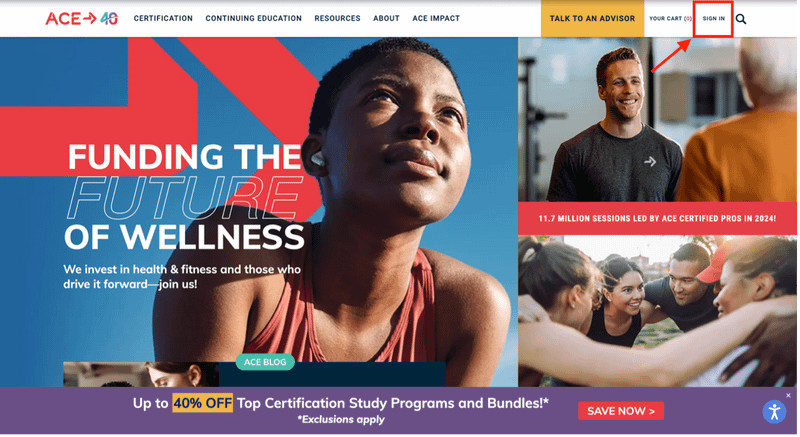View Your Cart

point(672,18)
